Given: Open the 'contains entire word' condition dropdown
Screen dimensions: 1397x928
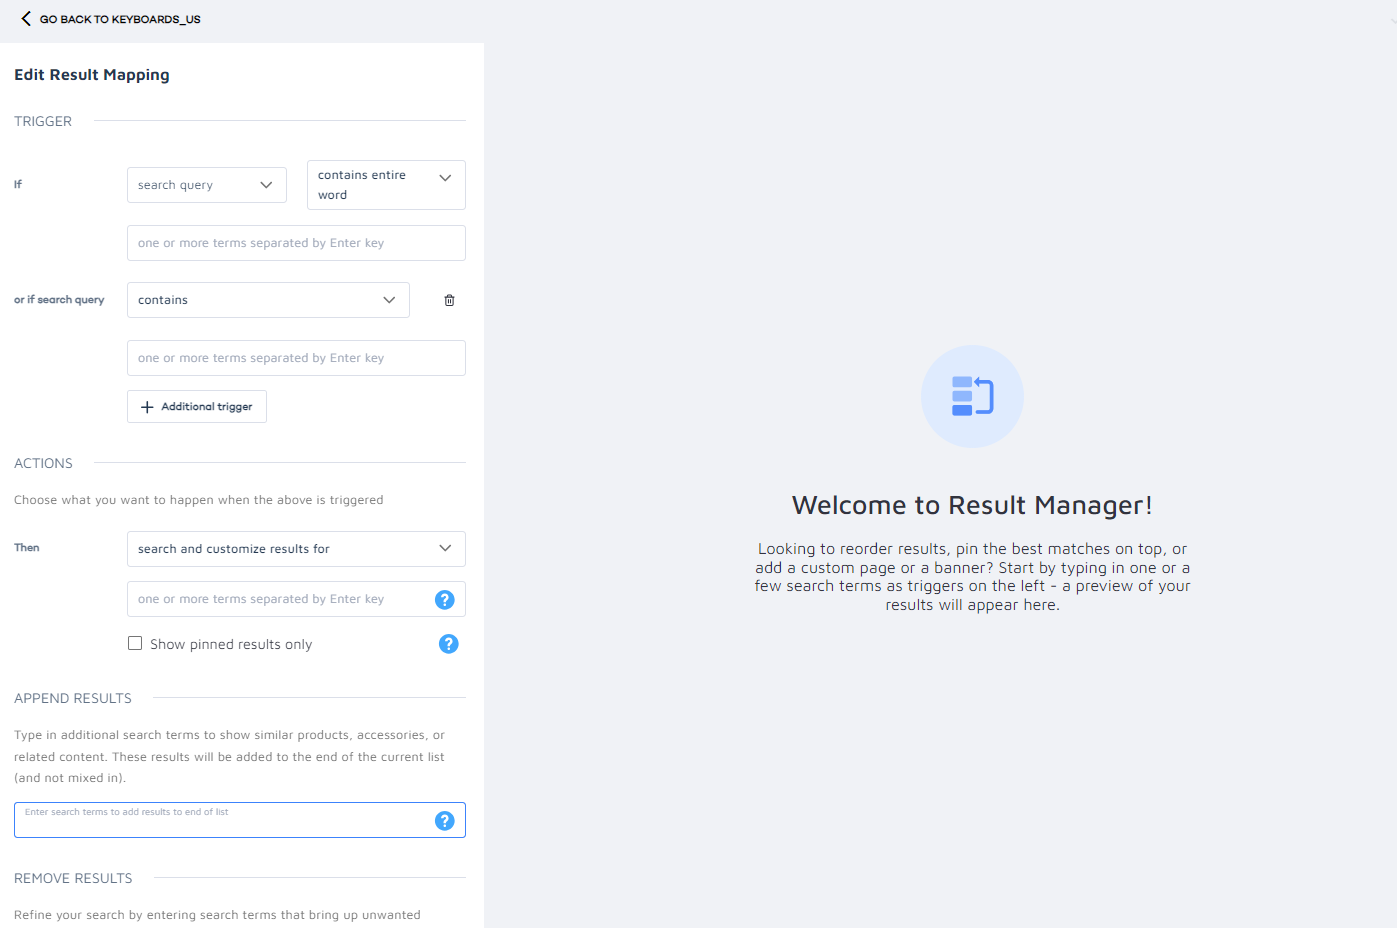Looking at the screenshot, I should tap(386, 184).
